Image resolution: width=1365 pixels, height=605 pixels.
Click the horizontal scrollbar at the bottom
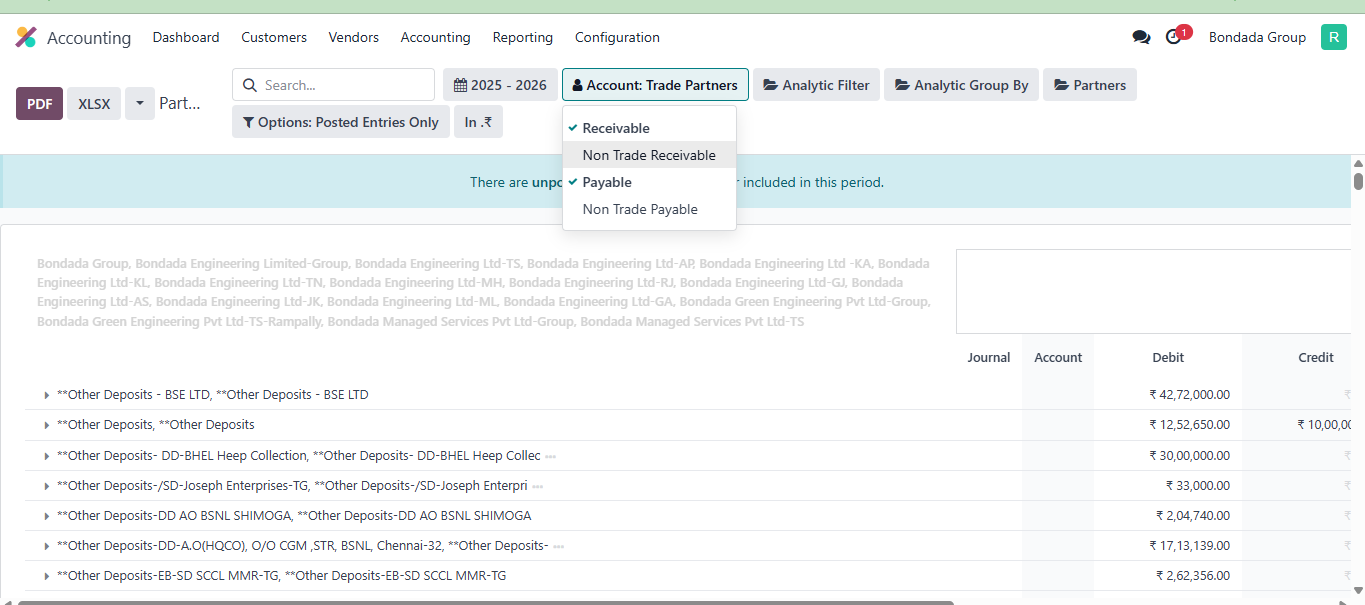tap(486, 602)
